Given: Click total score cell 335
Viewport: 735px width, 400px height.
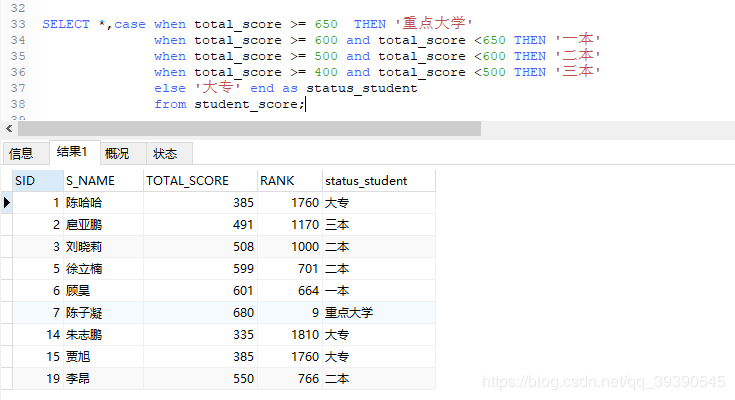Looking at the screenshot, I should 200,335.
